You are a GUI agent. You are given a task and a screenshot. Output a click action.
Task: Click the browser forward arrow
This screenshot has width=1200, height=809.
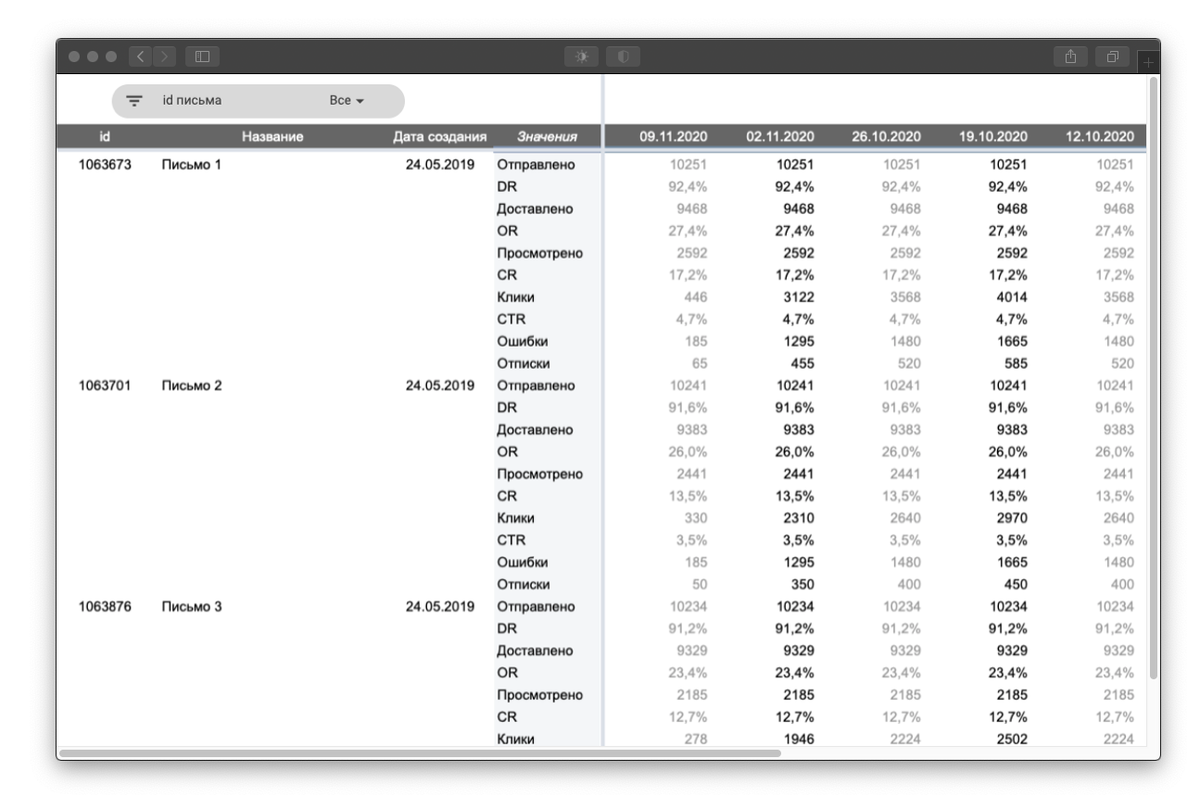coord(165,57)
